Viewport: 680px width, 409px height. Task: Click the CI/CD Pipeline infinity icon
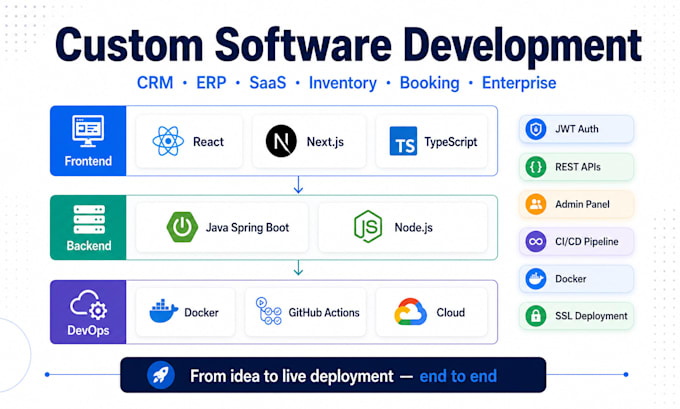tap(536, 242)
